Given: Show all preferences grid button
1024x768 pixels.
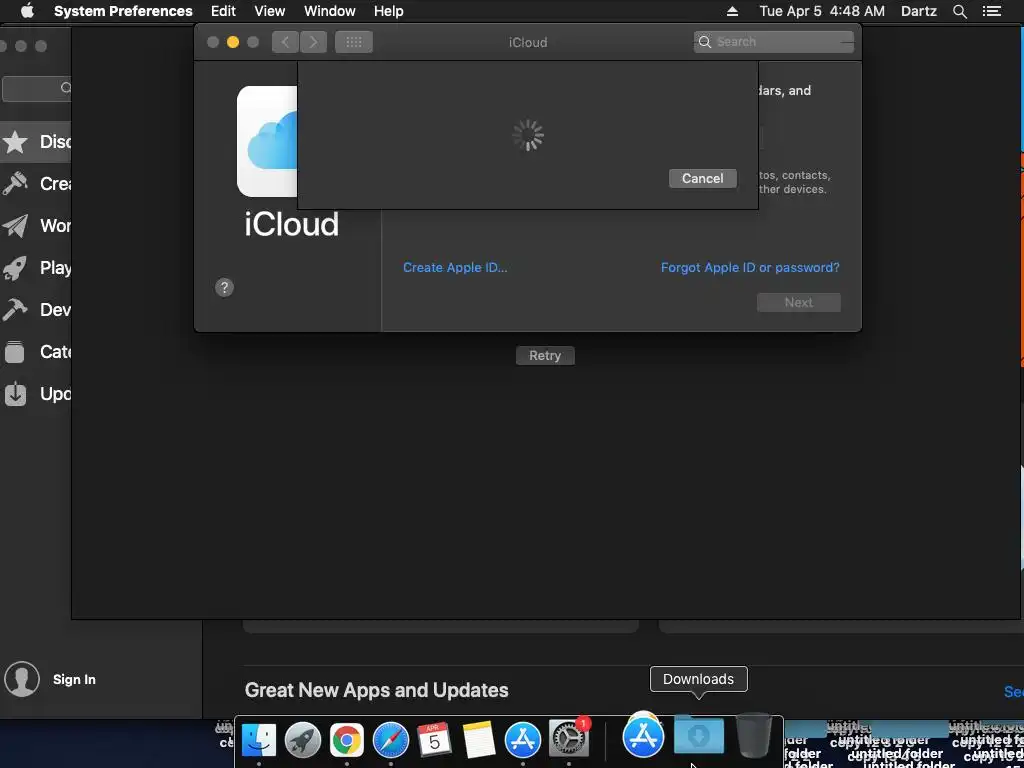Looking at the screenshot, I should pos(354,42).
